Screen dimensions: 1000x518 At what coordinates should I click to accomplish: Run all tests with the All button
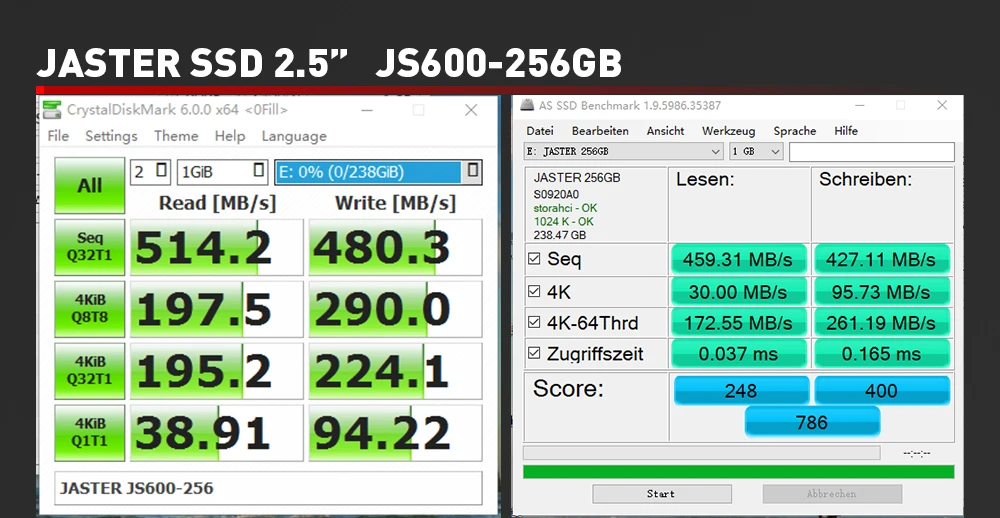89,186
